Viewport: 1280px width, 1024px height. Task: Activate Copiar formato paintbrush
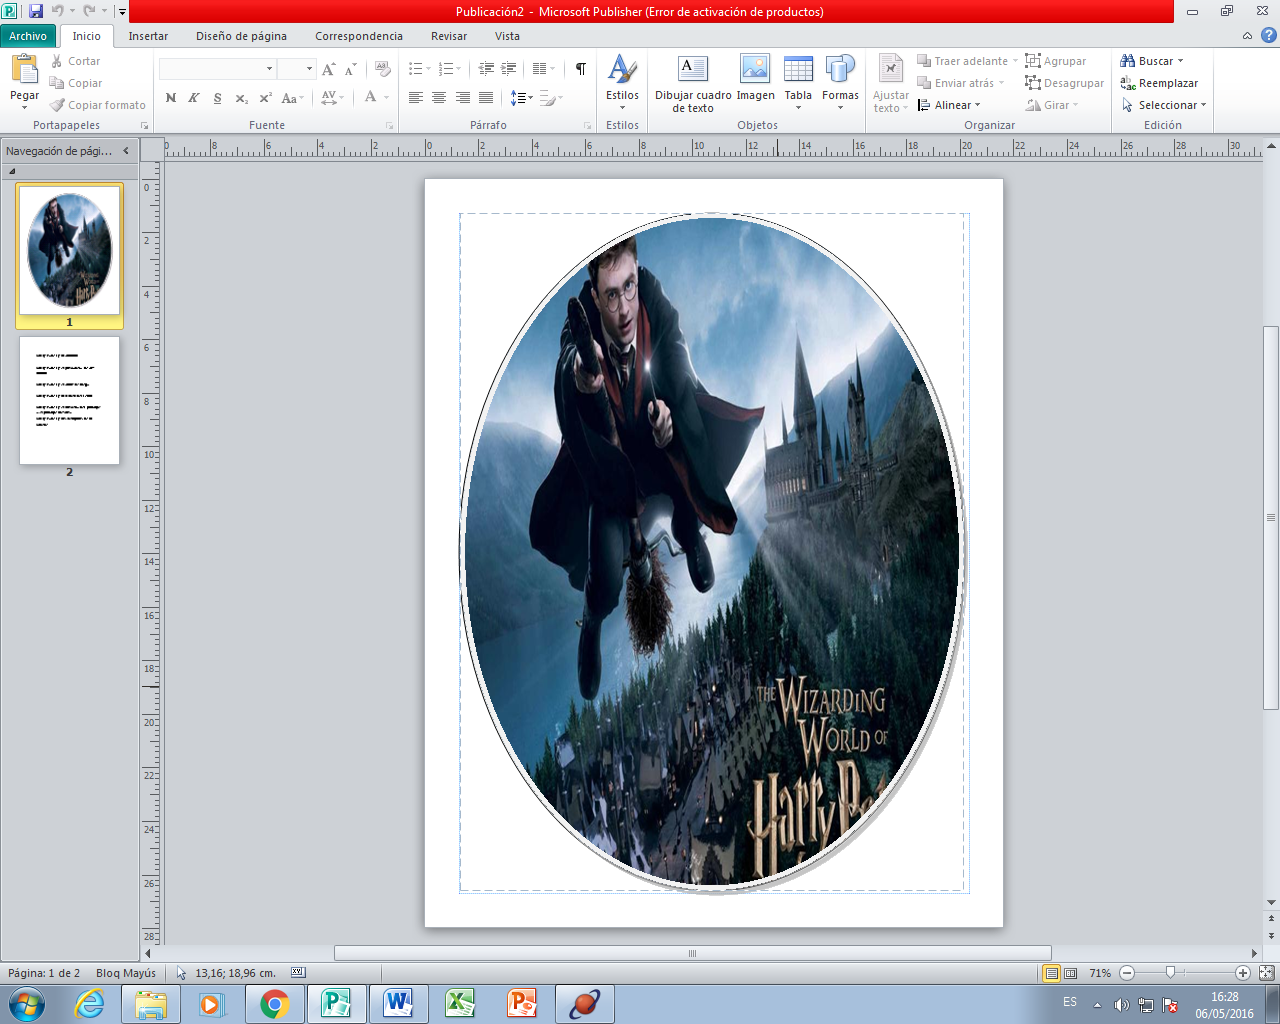(x=98, y=105)
